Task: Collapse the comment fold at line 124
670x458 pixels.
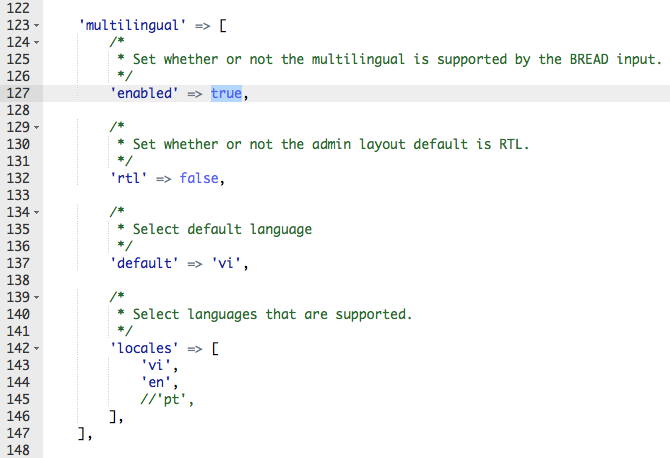Action: 36,42
